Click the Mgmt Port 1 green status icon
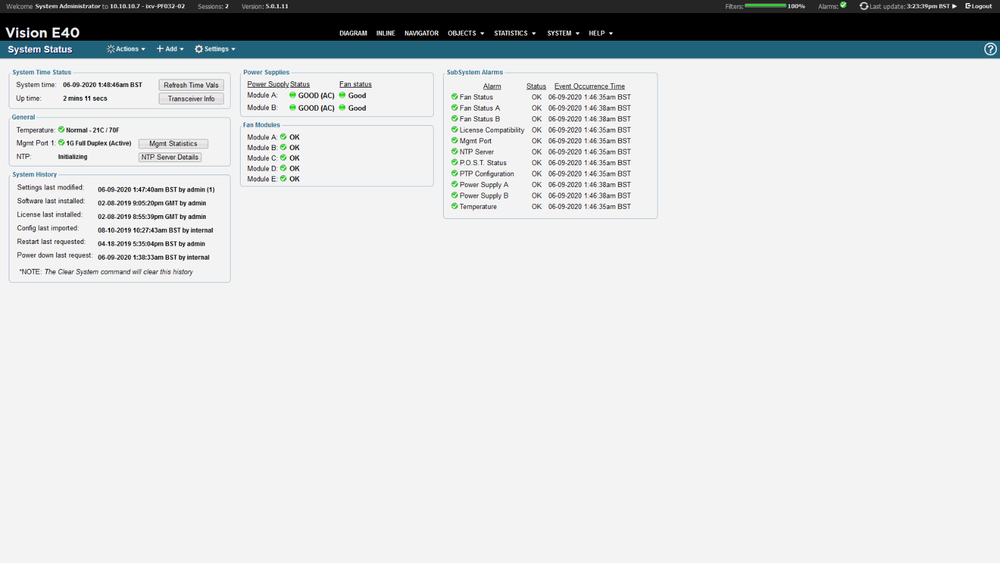 click(61, 143)
